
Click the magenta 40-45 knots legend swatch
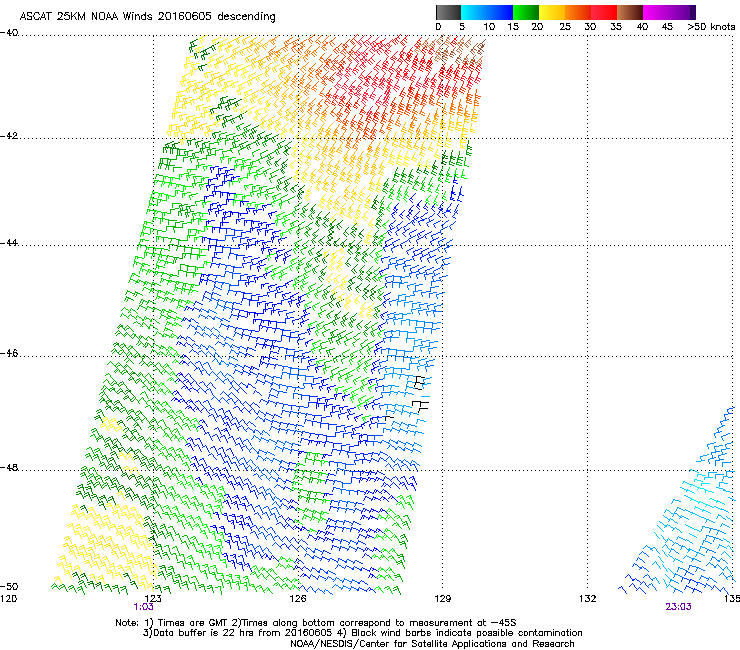click(656, 12)
